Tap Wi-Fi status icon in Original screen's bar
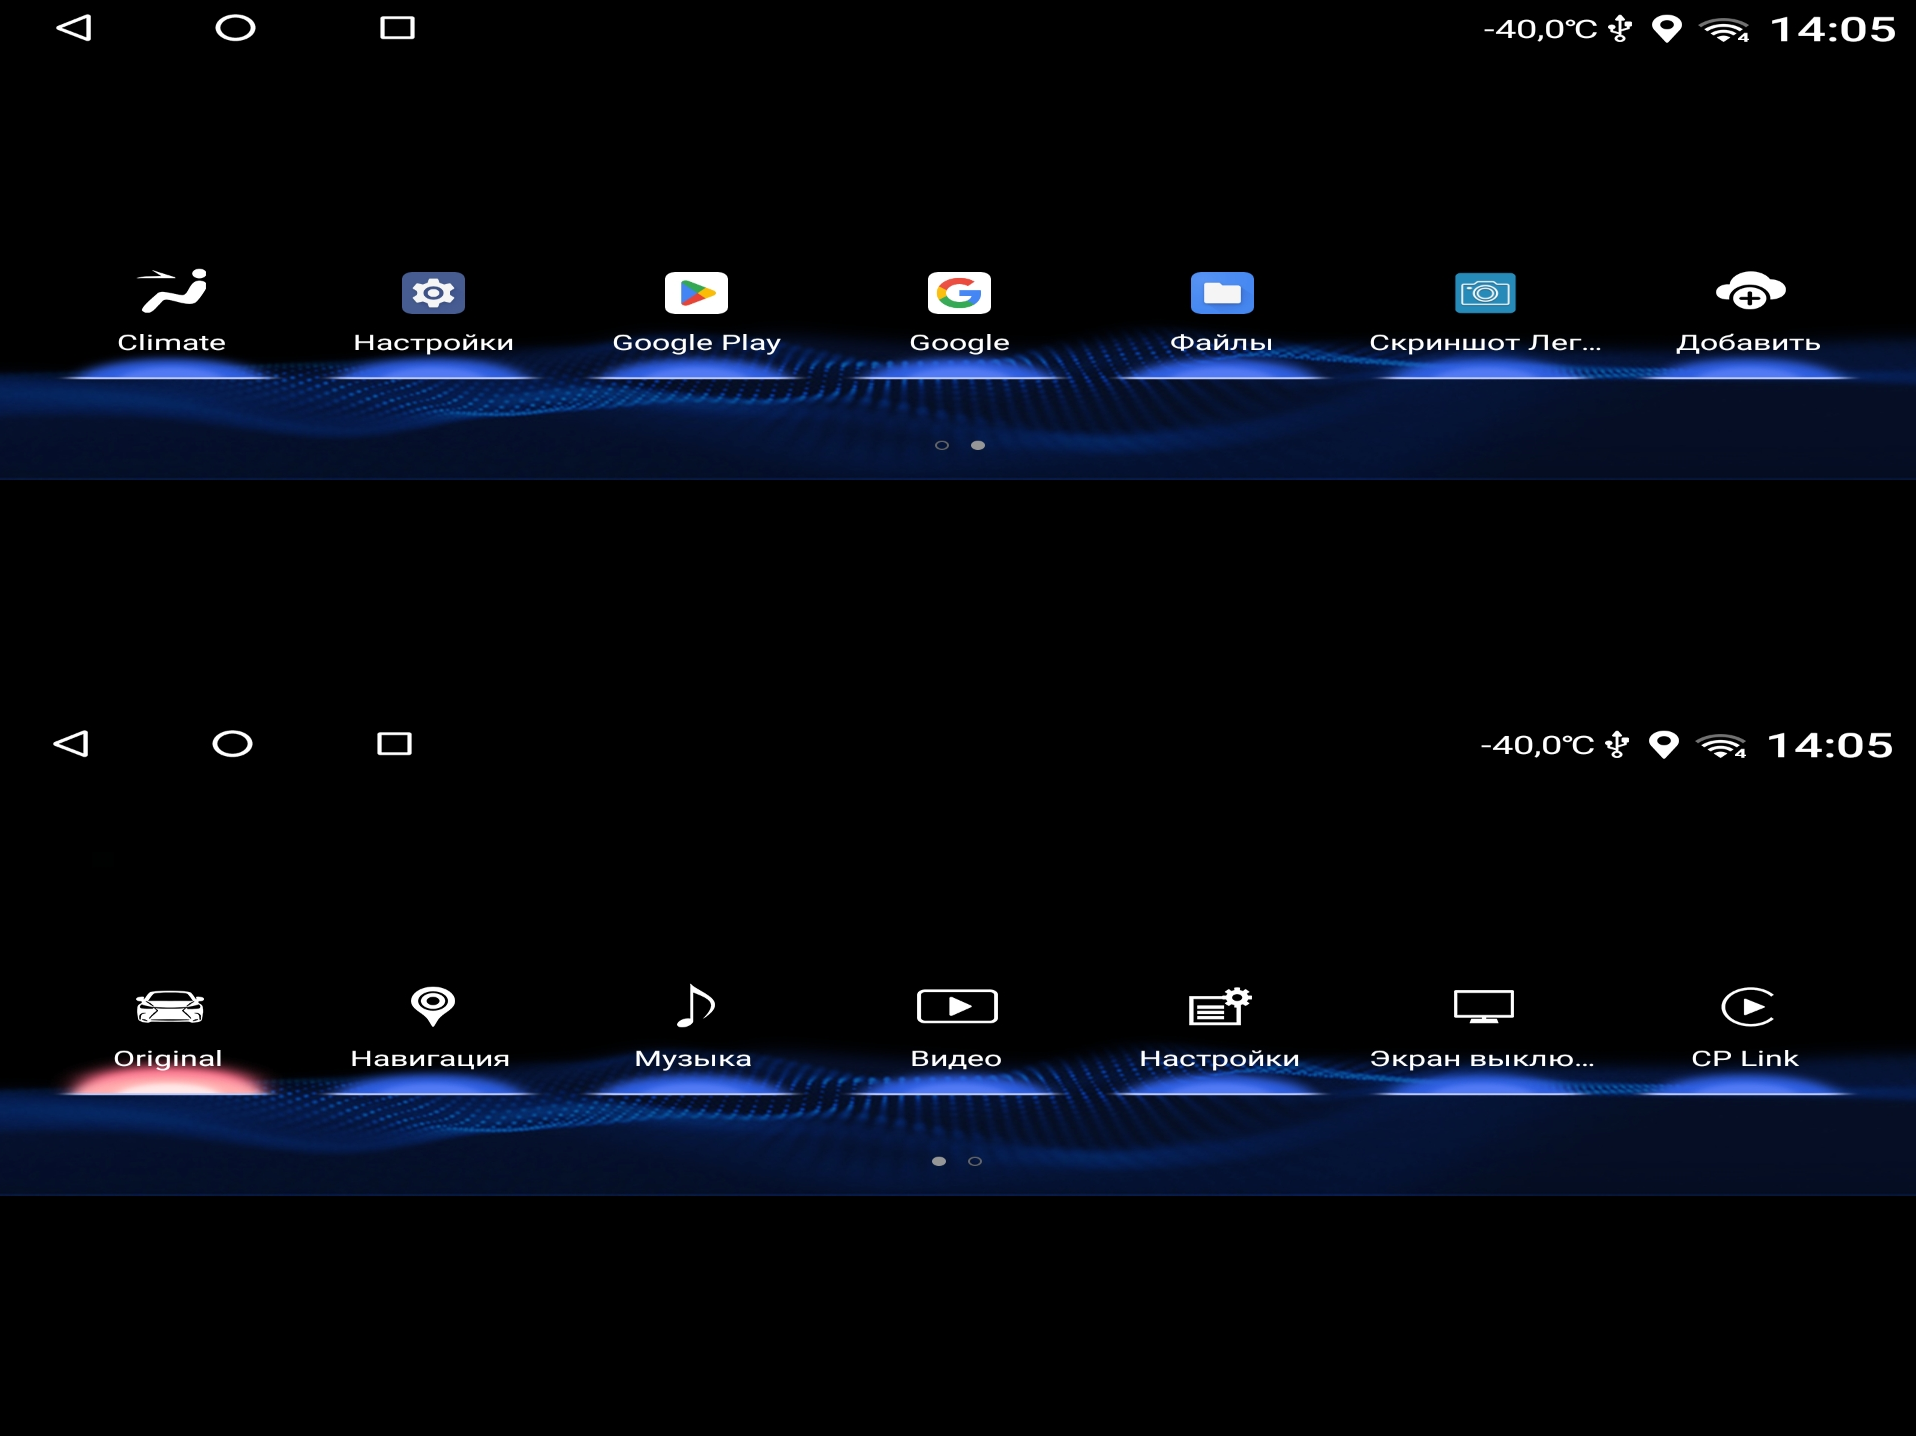The height and width of the screenshot is (1440, 1916). 1721,746
